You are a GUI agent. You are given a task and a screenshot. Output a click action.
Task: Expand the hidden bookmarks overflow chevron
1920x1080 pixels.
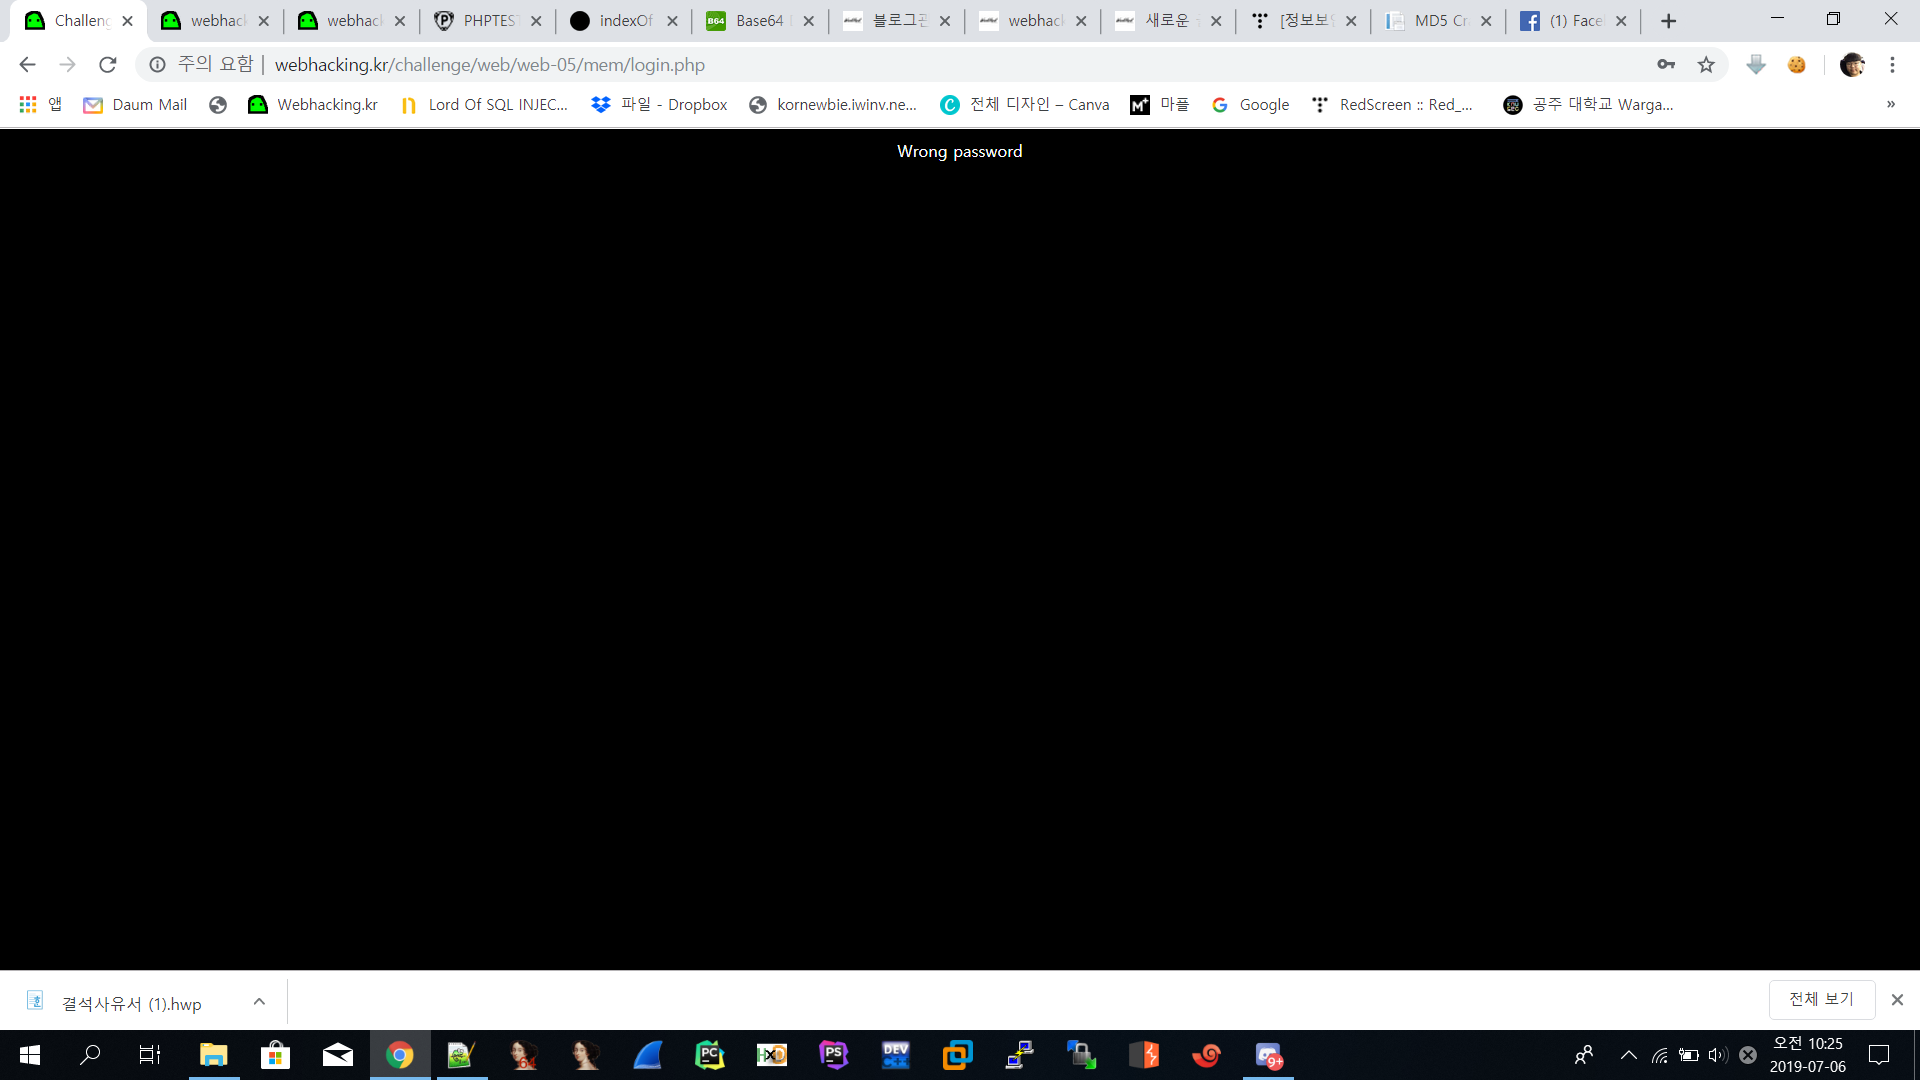[1891, 104]
